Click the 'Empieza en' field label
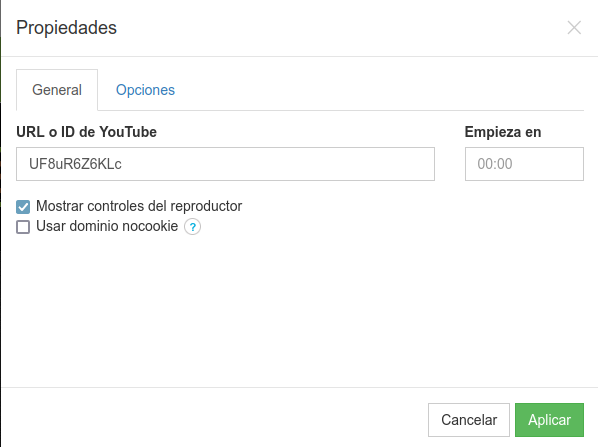The width and height of the screenshot is (598, 447). pos(503,132)
